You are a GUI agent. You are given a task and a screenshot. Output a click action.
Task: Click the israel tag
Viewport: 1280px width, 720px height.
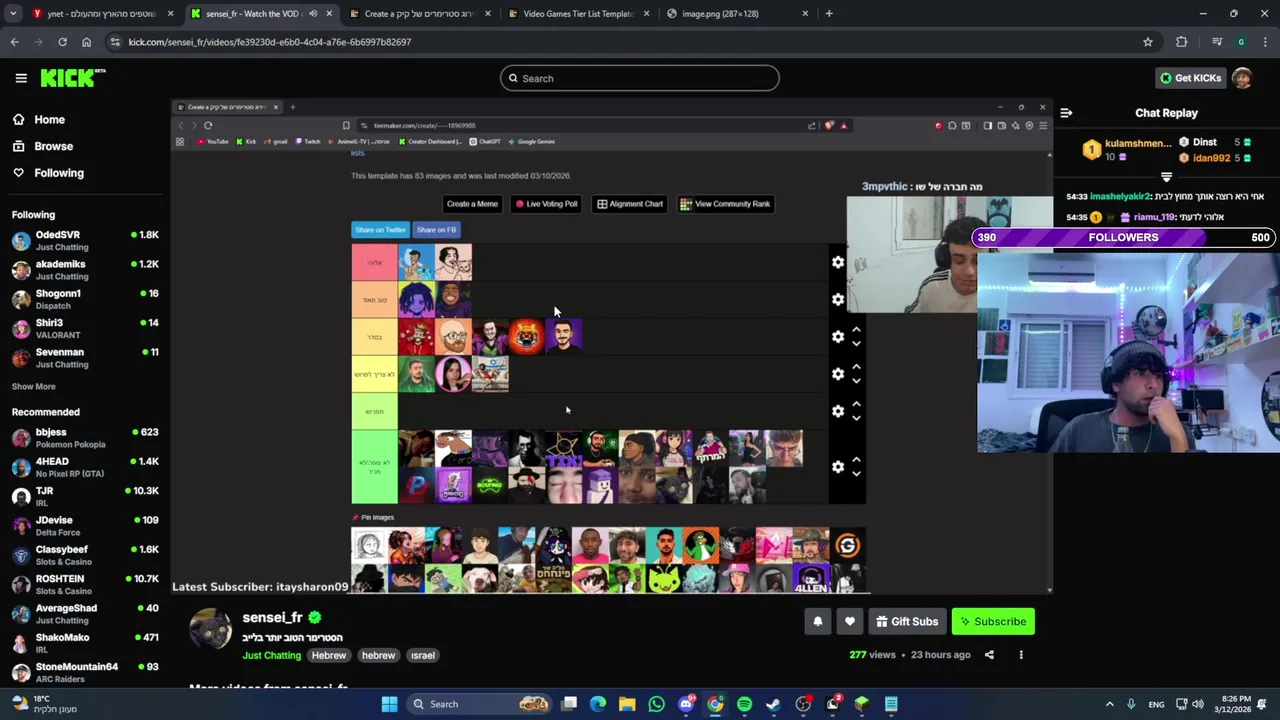(423, 655)
